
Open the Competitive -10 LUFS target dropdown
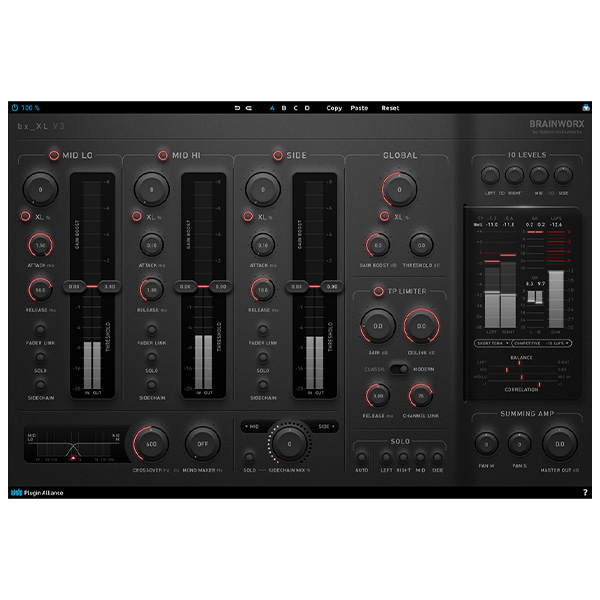541,343
